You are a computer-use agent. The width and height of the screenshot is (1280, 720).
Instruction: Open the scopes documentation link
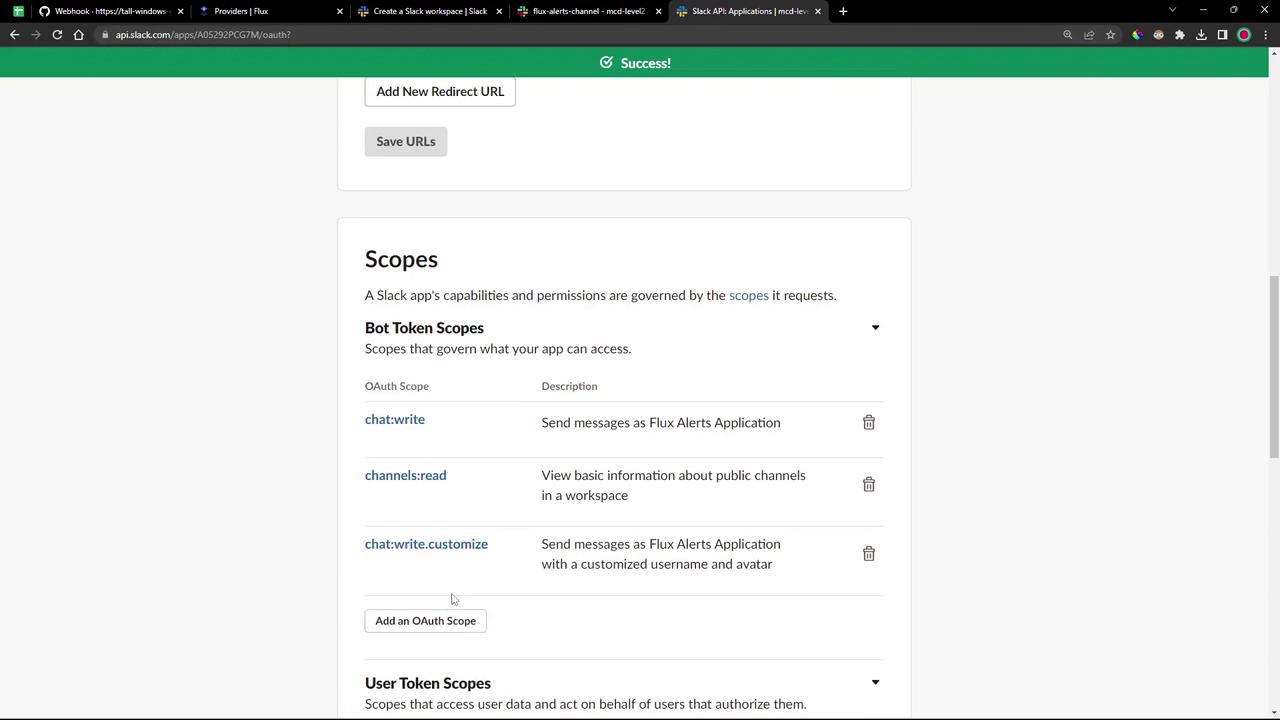pos(748,296)
